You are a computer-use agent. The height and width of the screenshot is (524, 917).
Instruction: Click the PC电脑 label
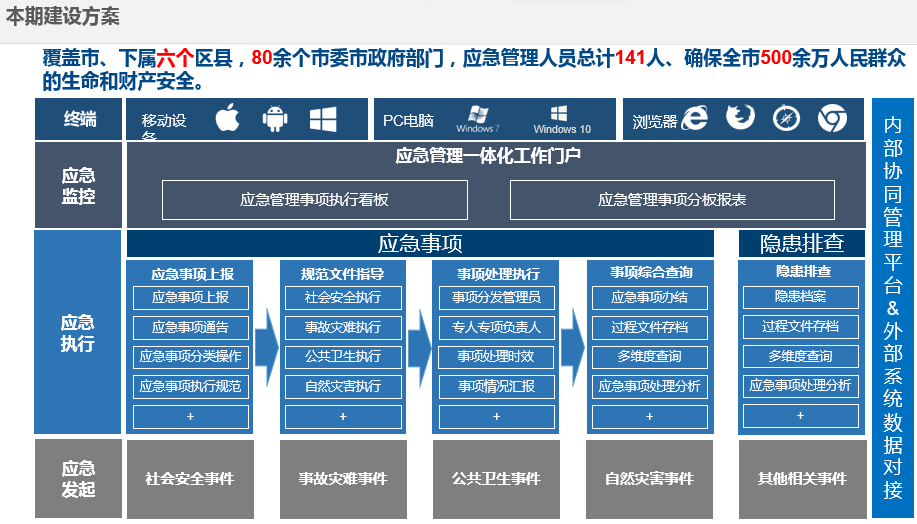[408, 120]
